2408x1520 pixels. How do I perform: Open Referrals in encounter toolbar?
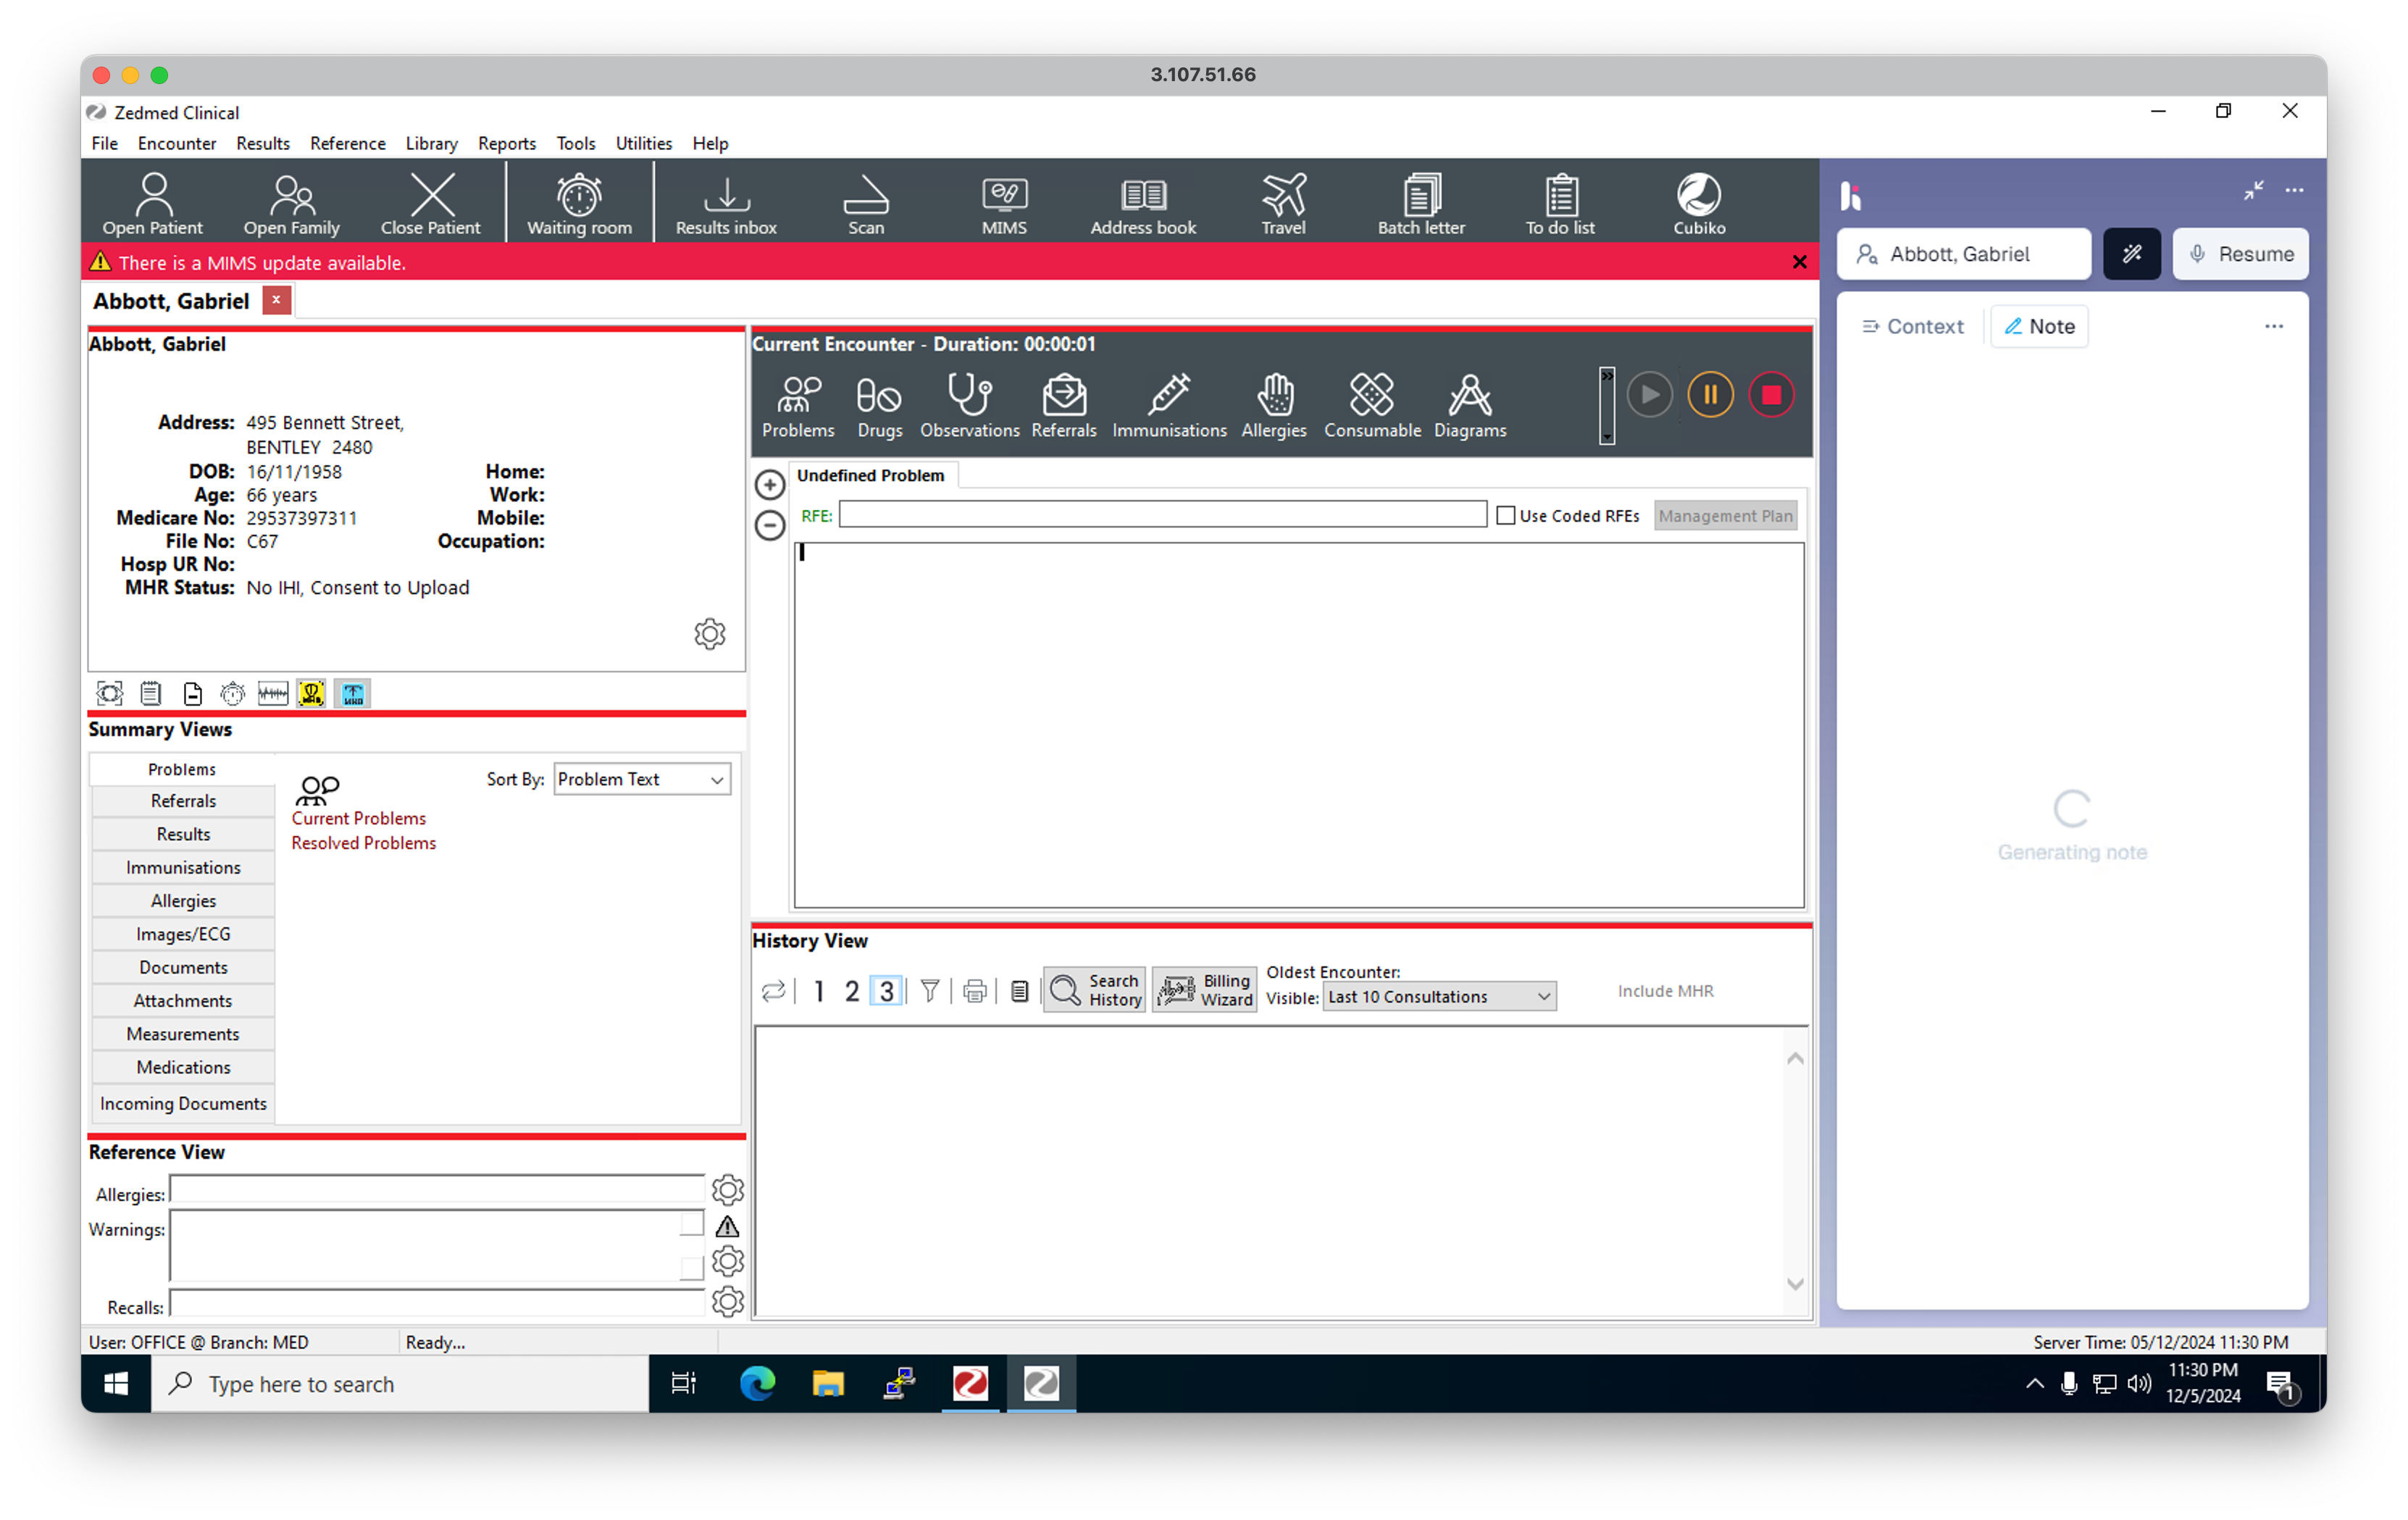coord(1064,406)
